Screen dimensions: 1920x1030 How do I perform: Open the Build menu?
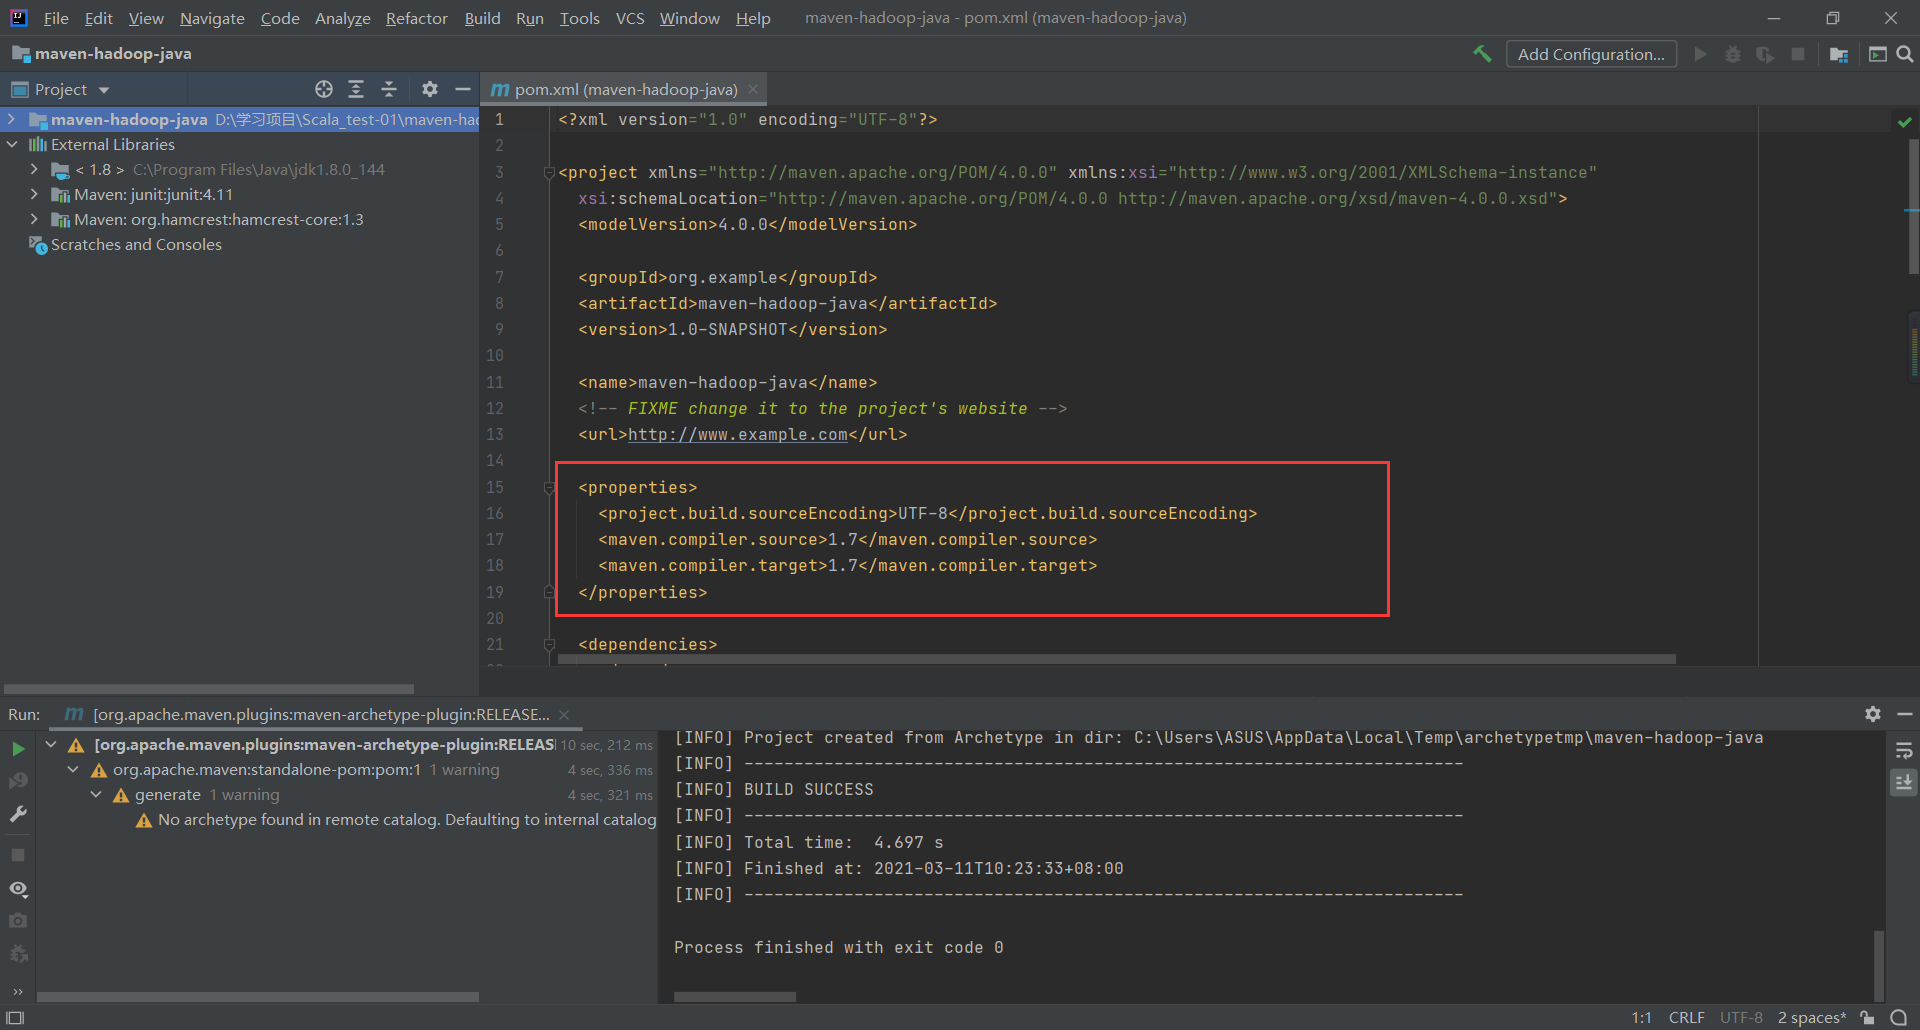[x=482, y=18]
